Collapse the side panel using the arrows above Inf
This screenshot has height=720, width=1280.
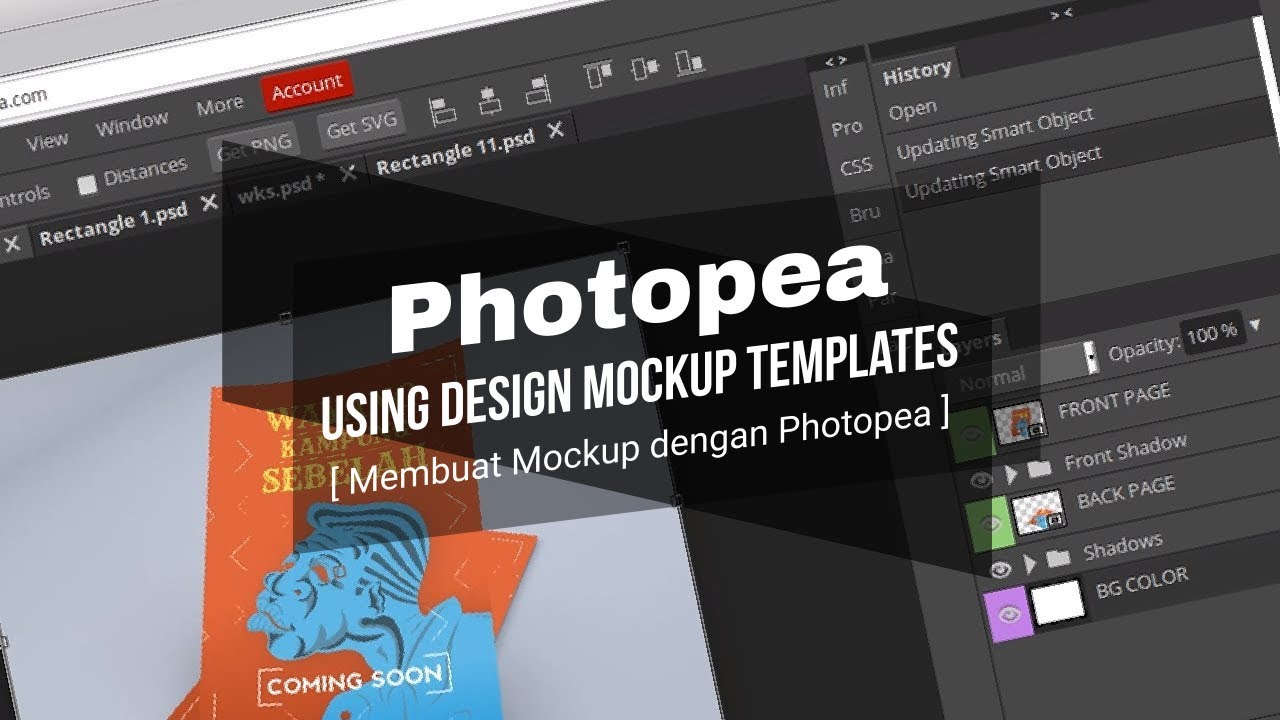point(836,61)
